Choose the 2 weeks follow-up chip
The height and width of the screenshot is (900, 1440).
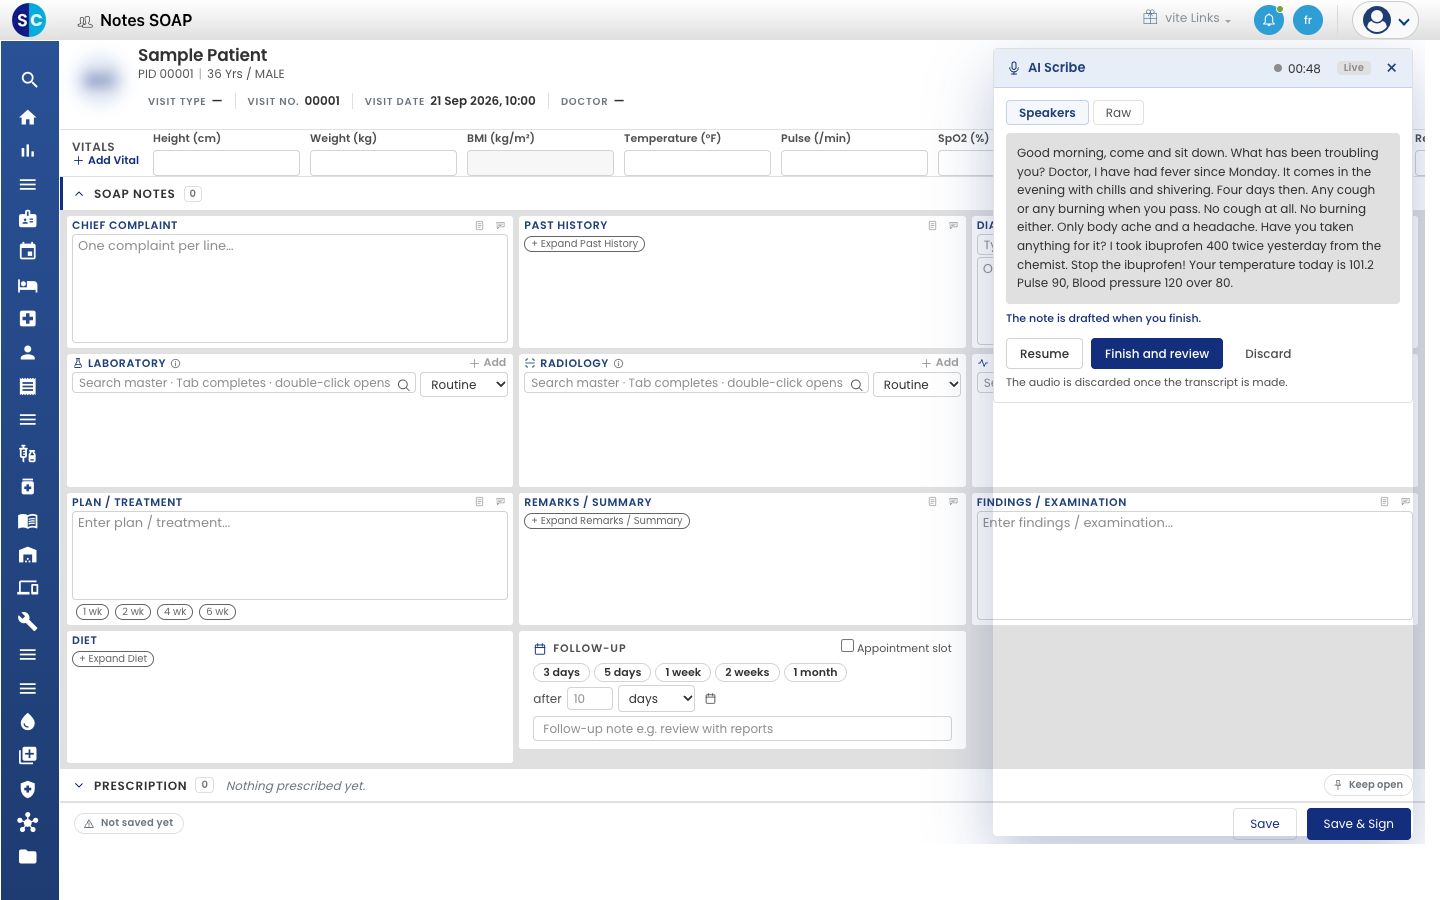click(x=747, y=673)
